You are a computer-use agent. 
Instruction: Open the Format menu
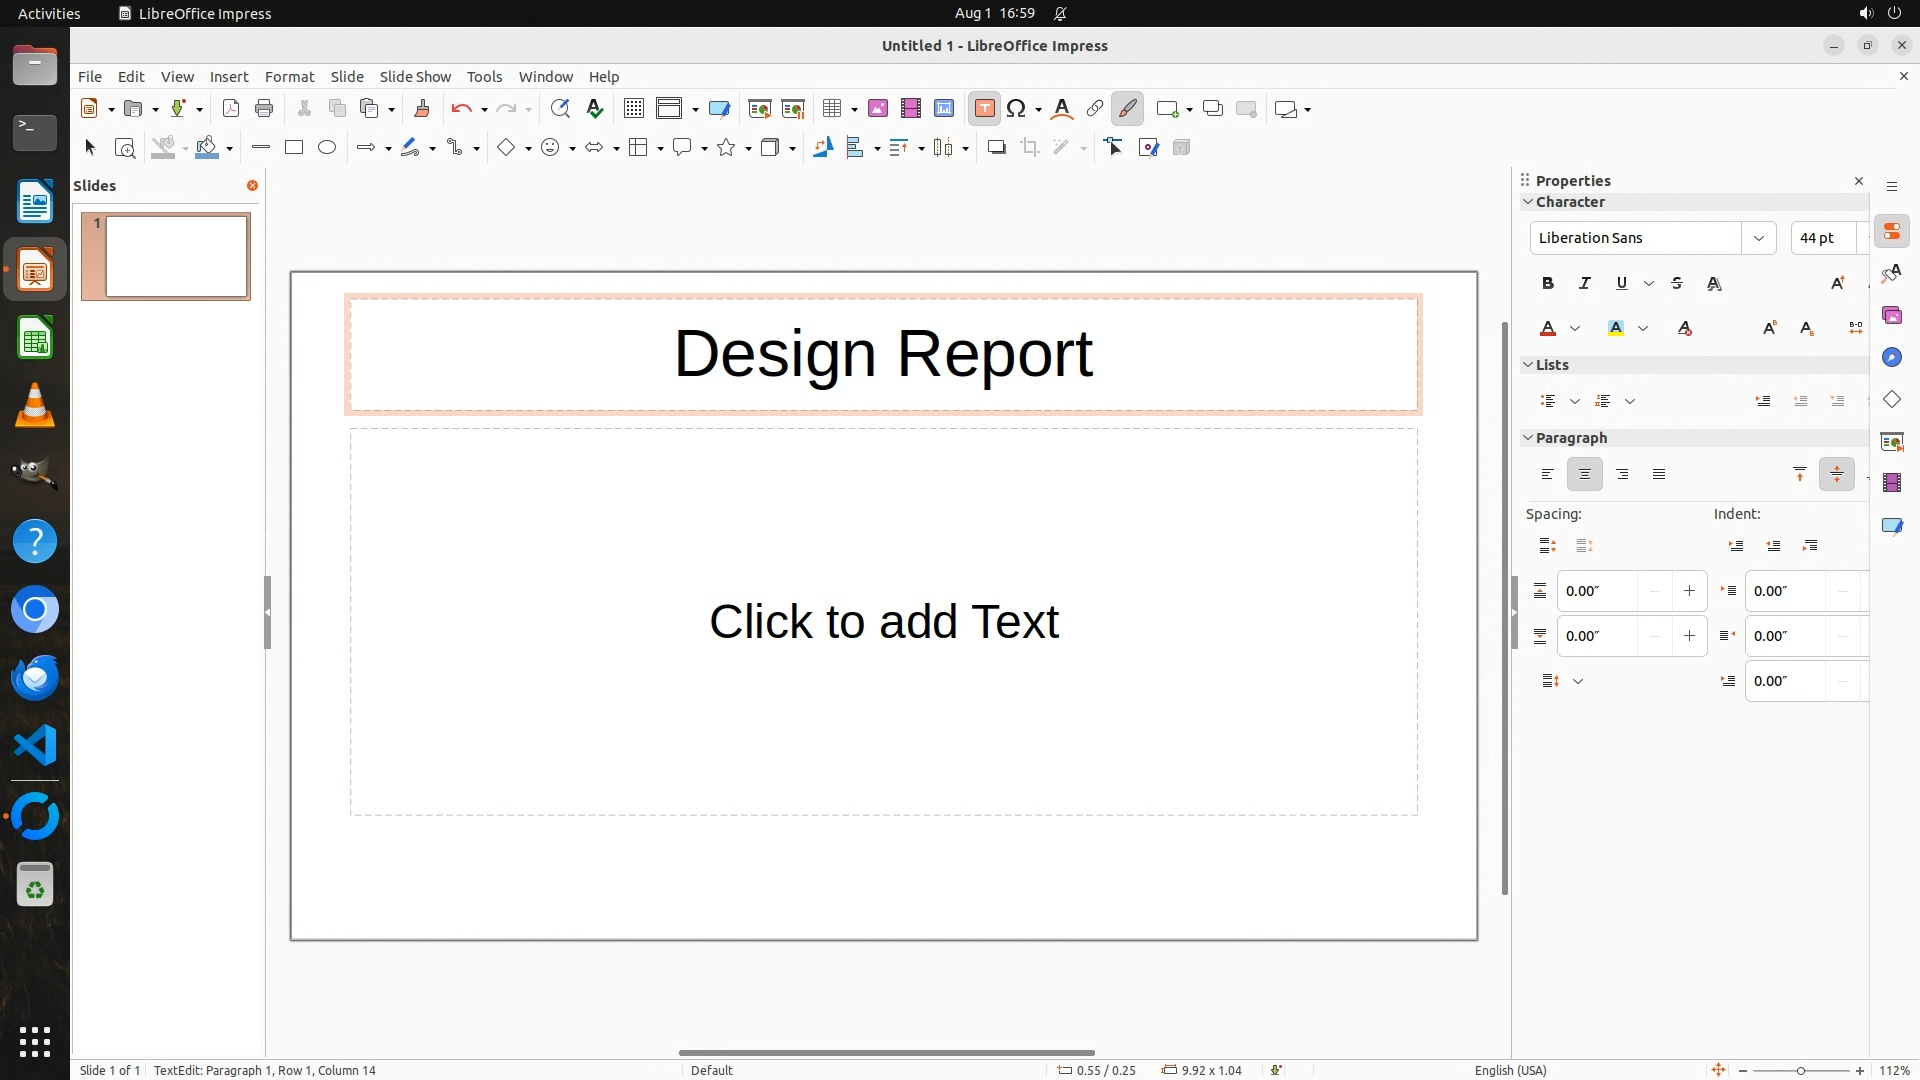coord(289,77)
